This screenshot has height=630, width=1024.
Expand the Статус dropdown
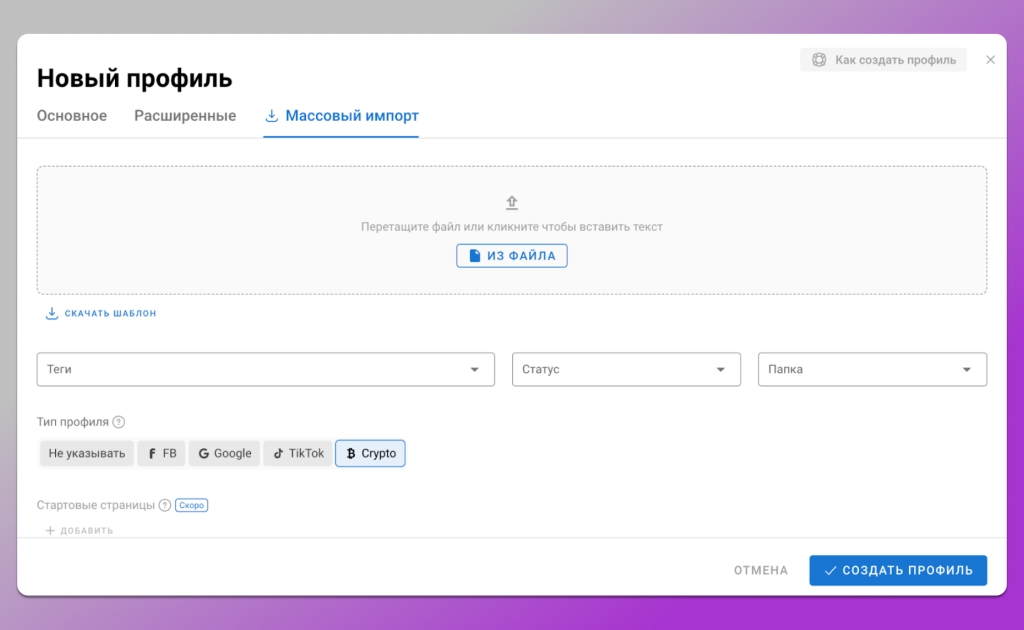[626, 369]
